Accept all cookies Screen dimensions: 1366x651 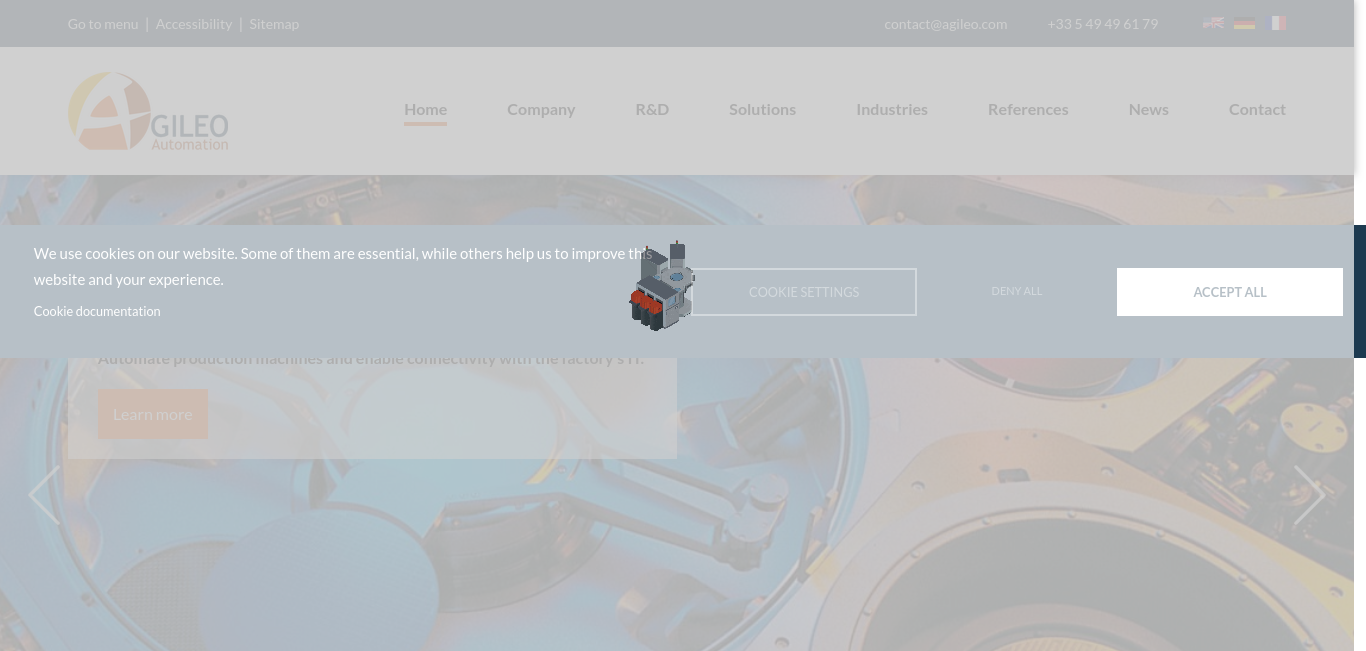click(x=1230, y=292)
